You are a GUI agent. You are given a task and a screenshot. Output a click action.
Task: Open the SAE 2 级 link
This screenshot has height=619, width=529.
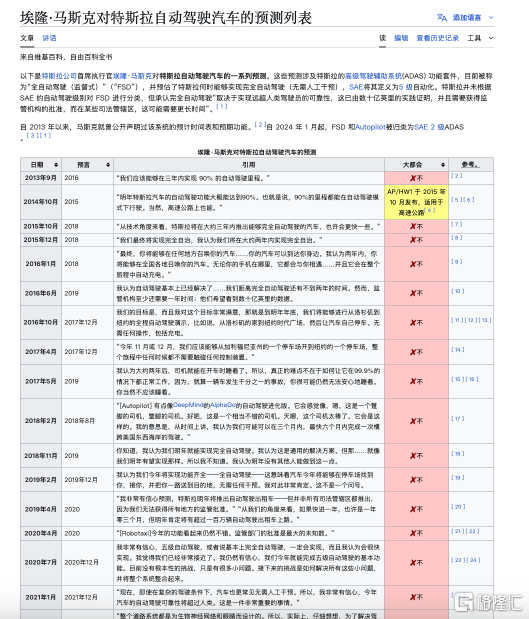click(x=429, y=127)
